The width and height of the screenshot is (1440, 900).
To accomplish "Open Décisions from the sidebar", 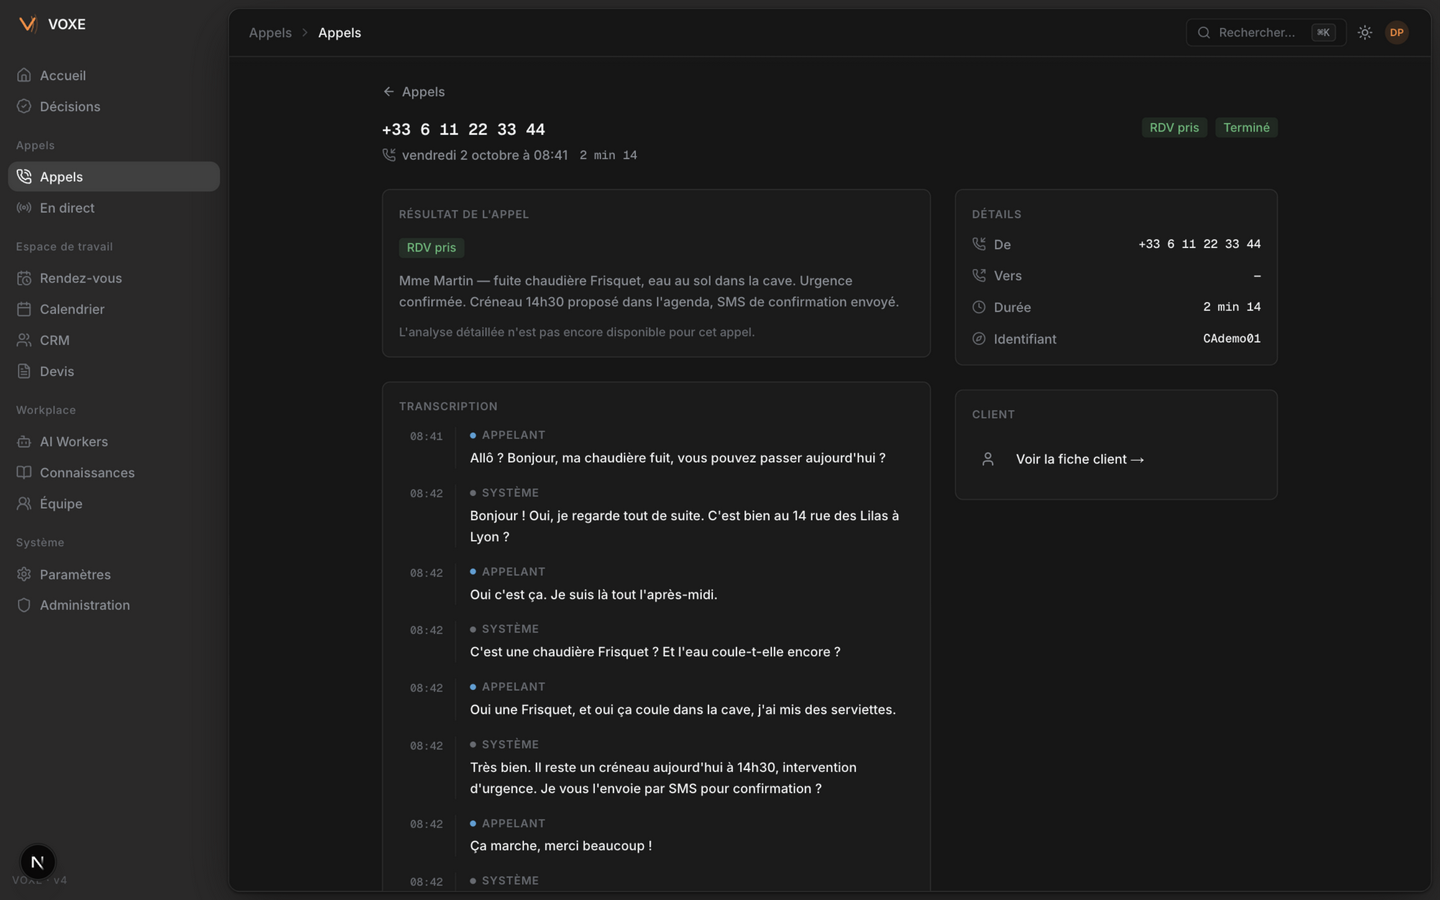I will (x=113, y=107).
